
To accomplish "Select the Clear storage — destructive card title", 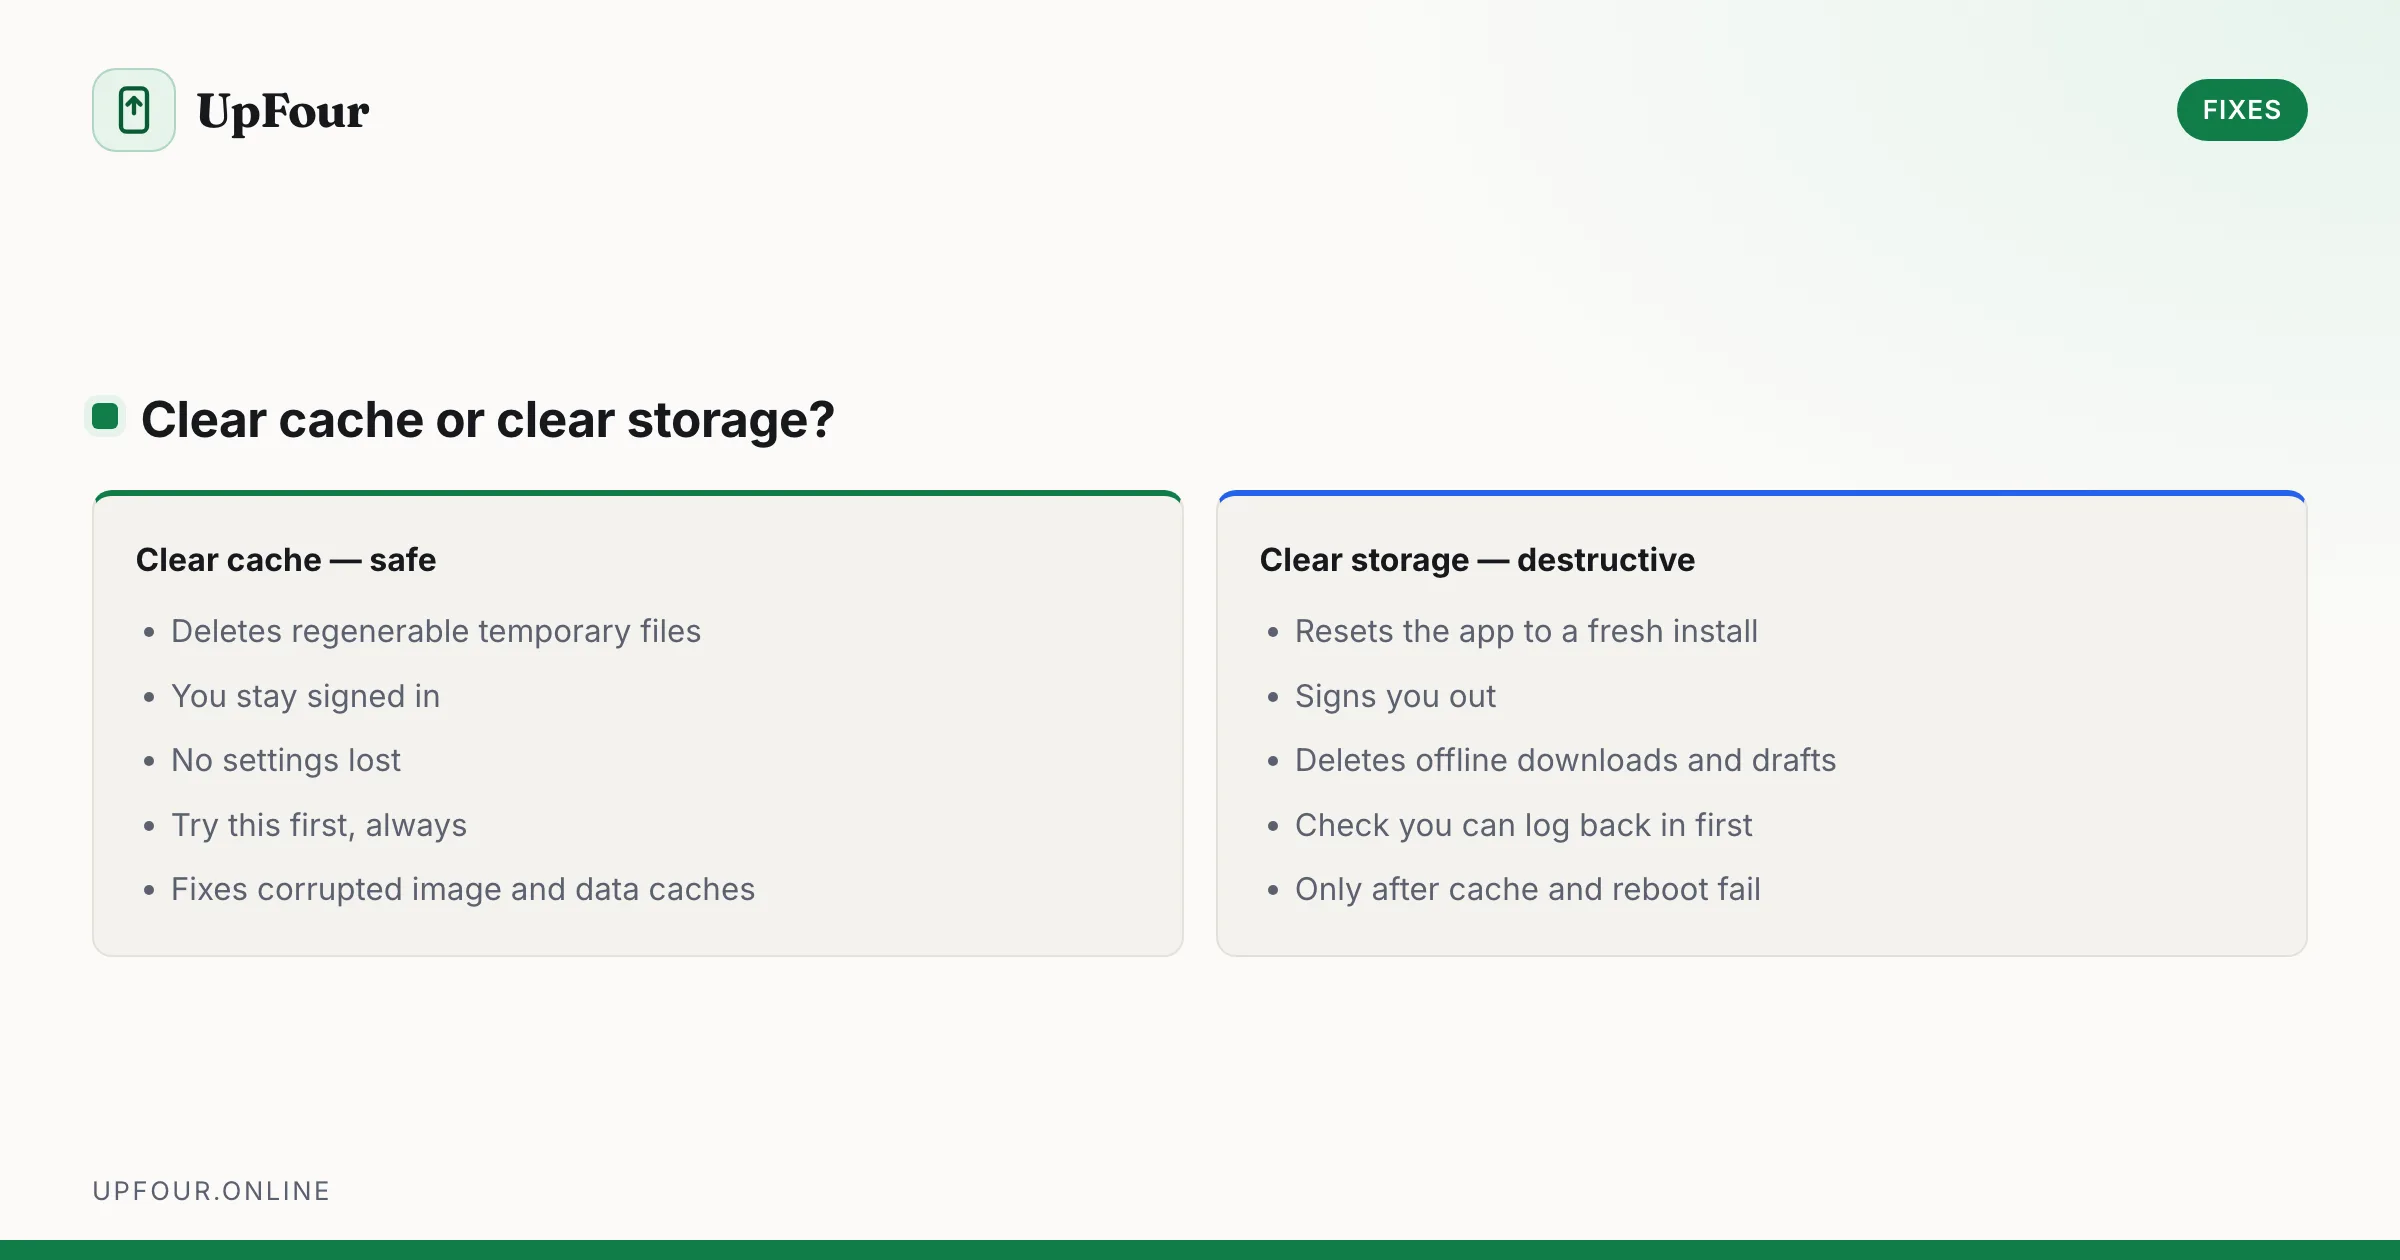I will (1477, 560).
